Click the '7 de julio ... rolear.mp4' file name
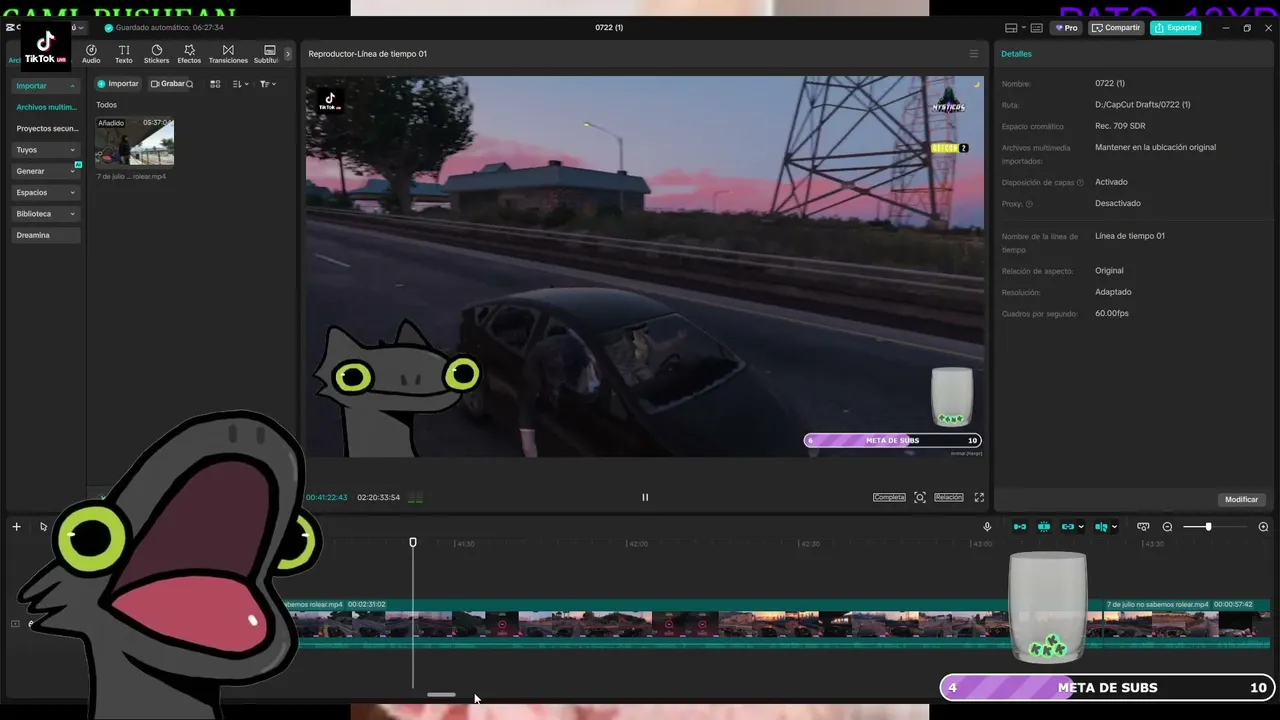This screenshot has height=720, width=1280. pos(131,176)
